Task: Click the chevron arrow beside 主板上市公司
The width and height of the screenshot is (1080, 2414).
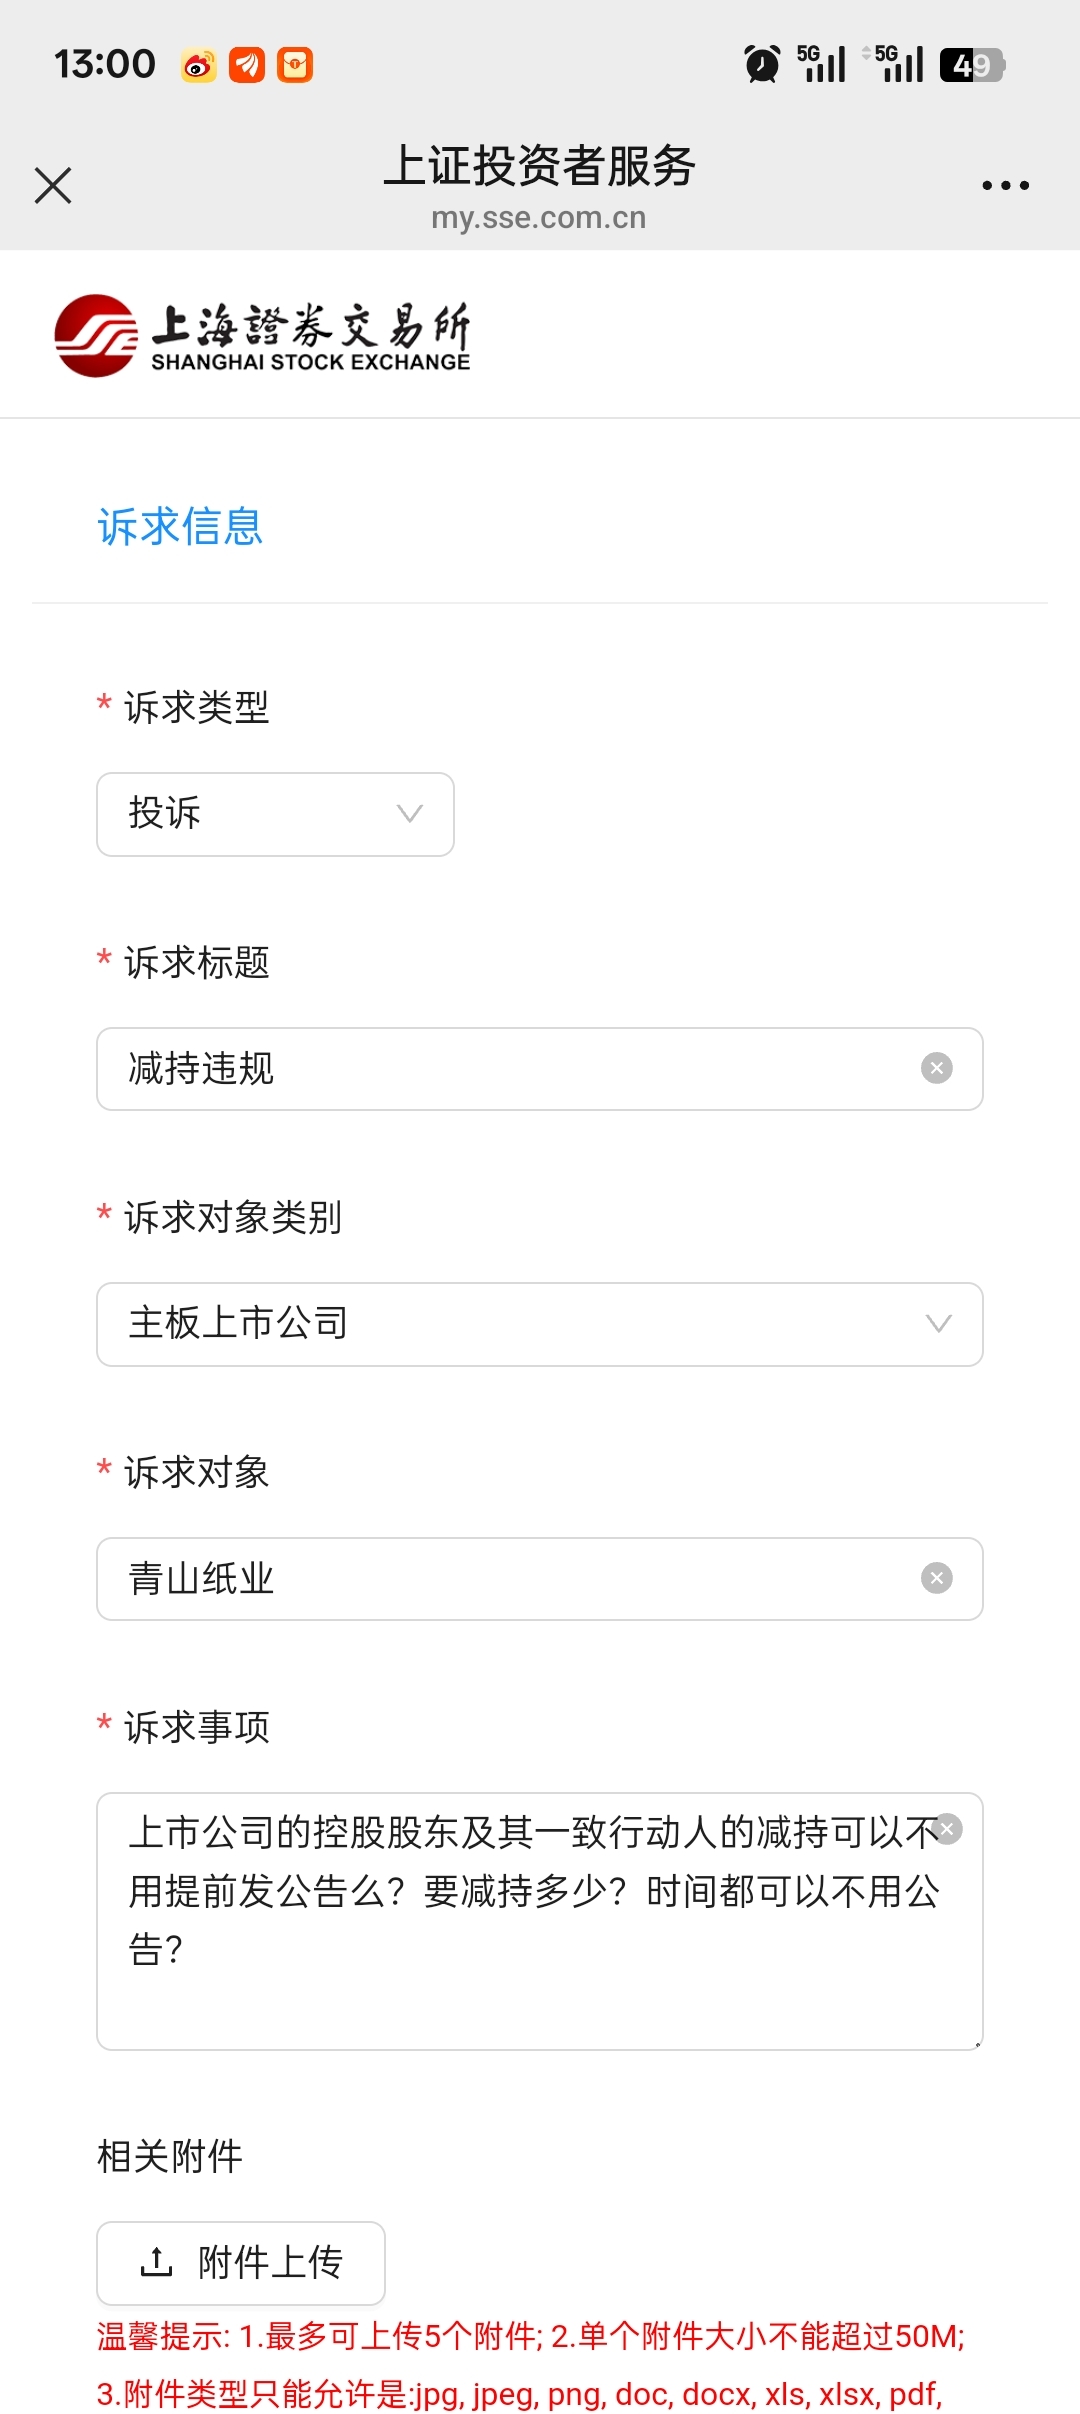Action: [938, 1324]
